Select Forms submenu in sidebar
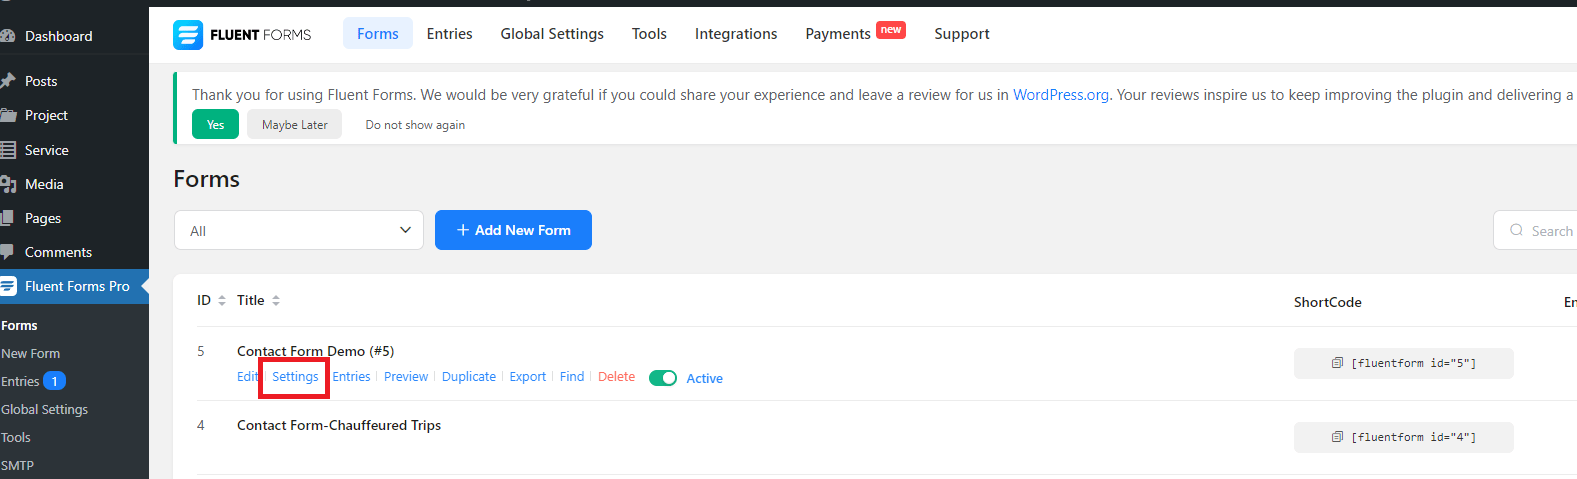1577x479 pixels. click(19, 326)
